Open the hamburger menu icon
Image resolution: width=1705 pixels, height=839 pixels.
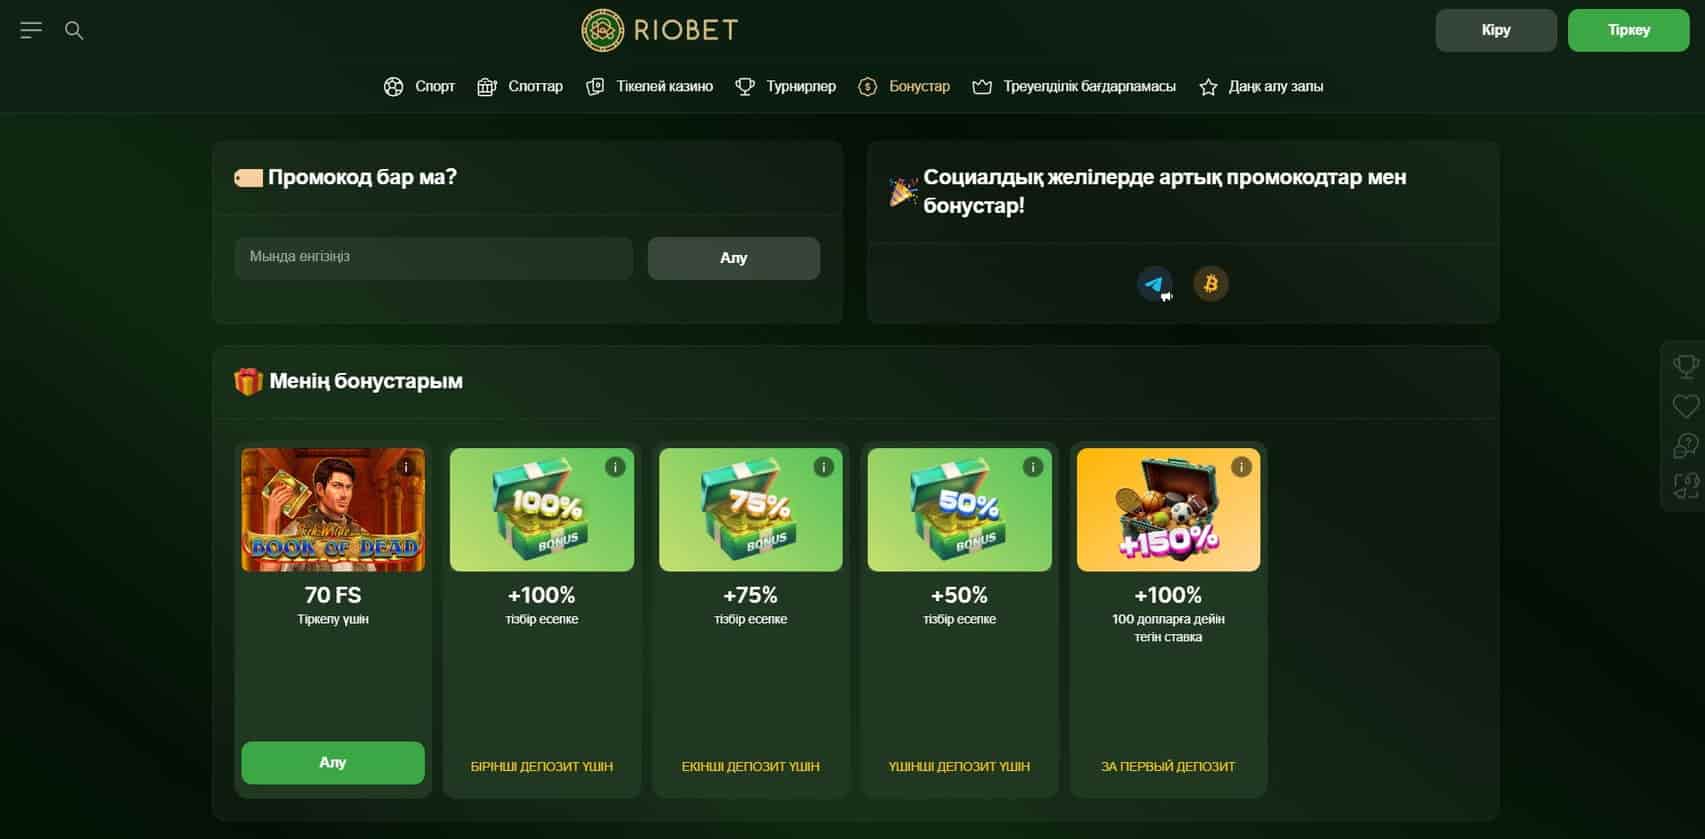coord(31,30)
